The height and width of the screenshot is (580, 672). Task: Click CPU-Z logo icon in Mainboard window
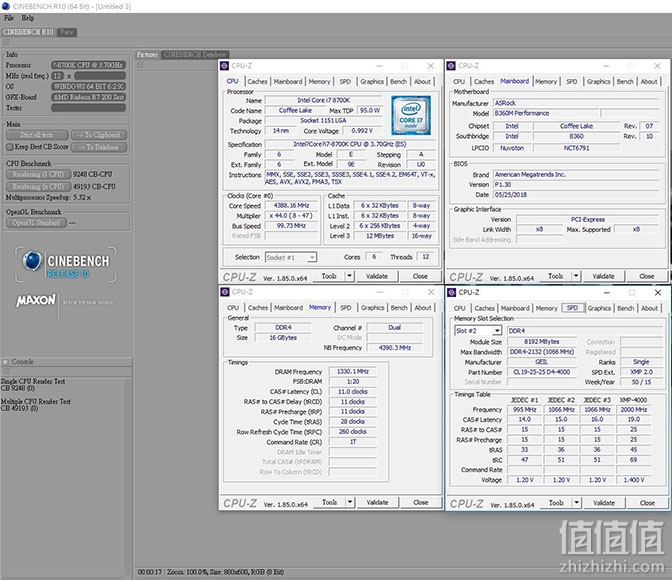[x=451, y=66]
